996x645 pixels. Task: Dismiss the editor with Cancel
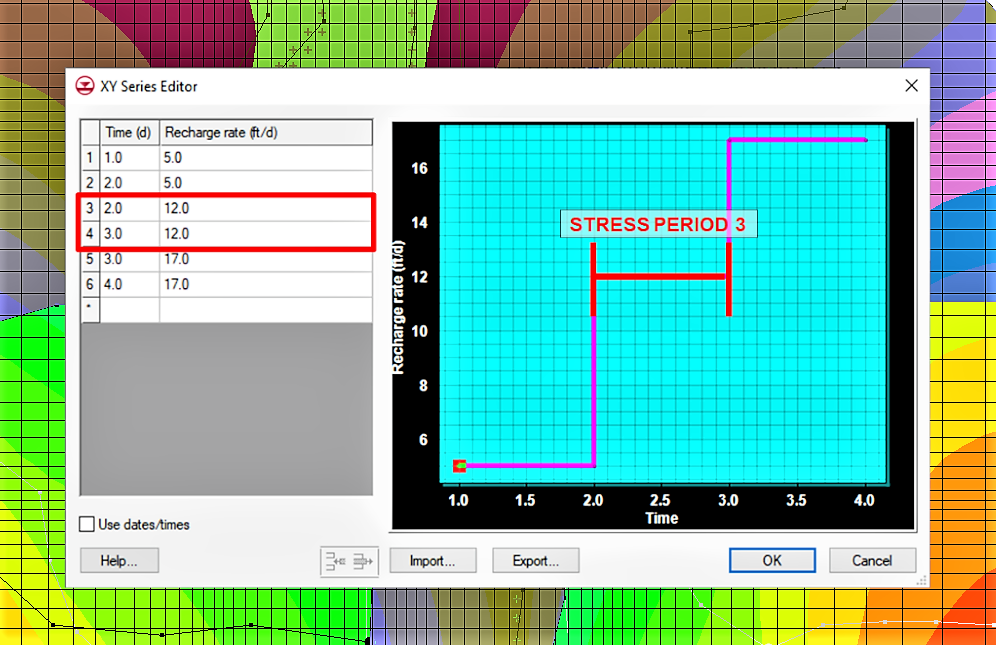coord(872,560)
